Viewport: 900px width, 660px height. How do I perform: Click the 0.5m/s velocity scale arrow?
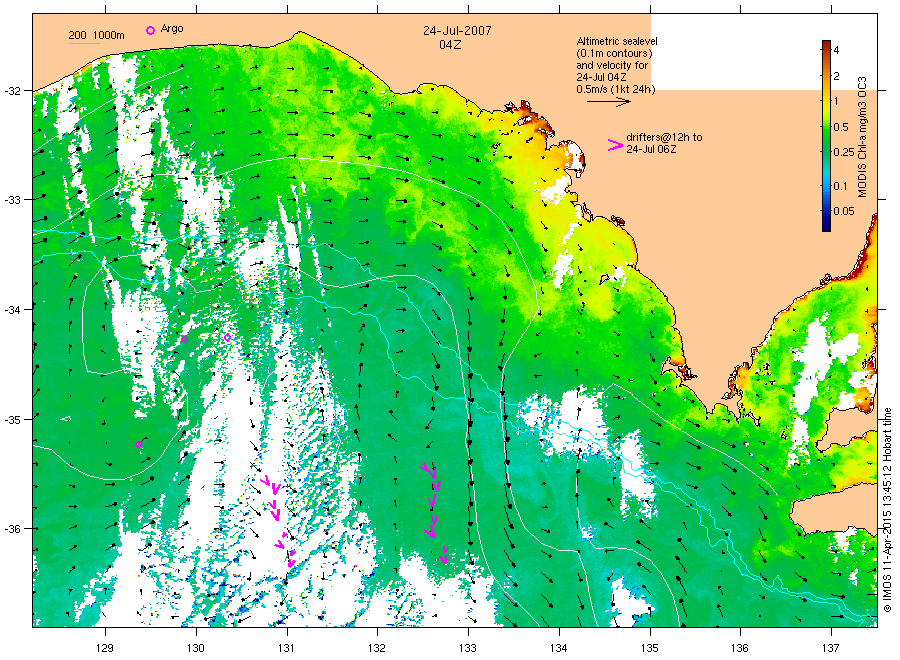pos(608,102)
